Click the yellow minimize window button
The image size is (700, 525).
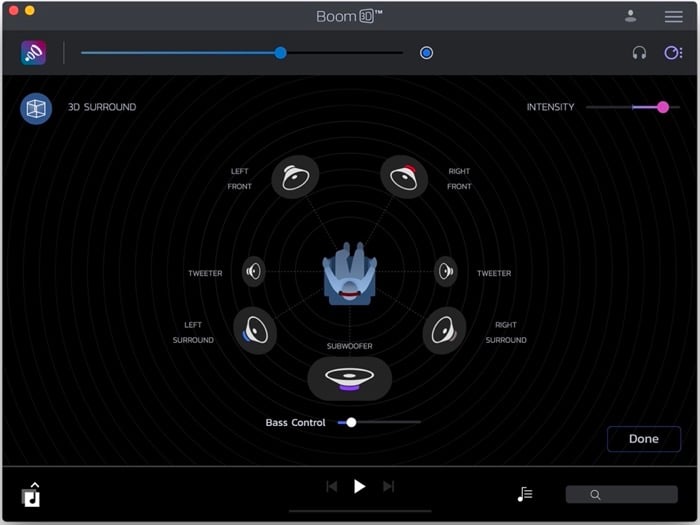click(x=29, y=10)
